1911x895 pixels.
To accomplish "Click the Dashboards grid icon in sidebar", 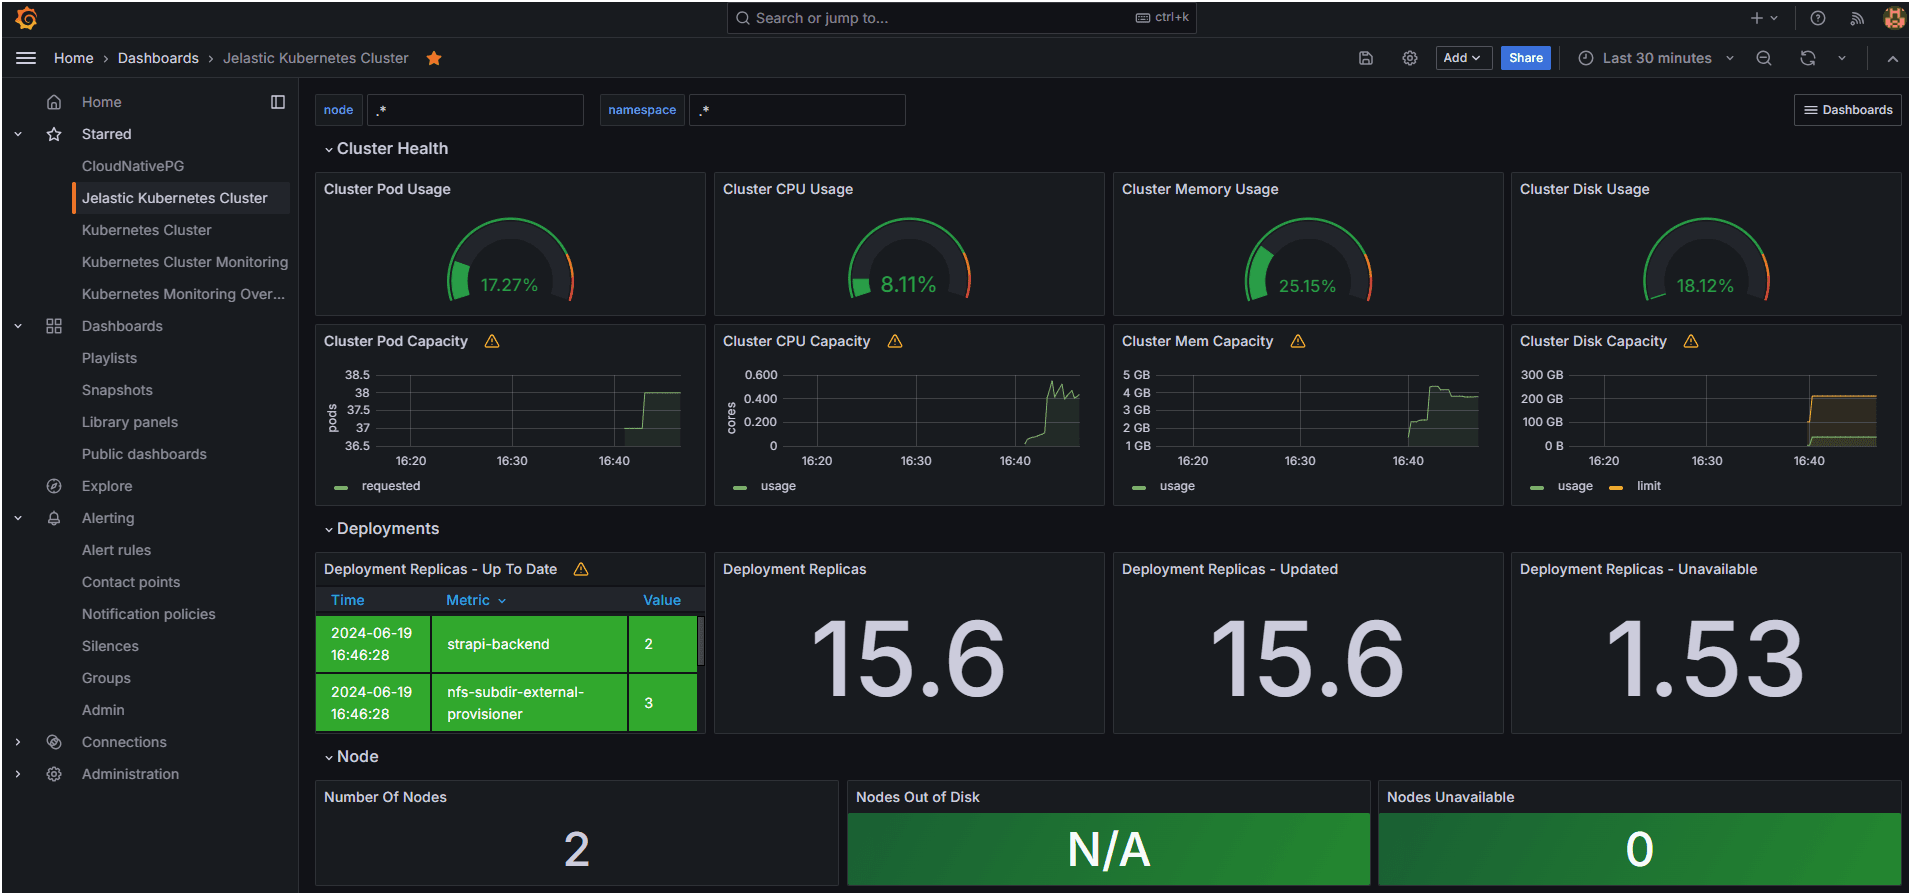I will [54, 326].
